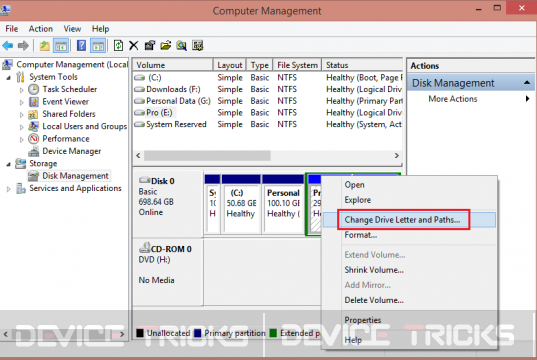Select Disk Management under Storage
This screenshot has width=537, height=360.
click(75, 176)
